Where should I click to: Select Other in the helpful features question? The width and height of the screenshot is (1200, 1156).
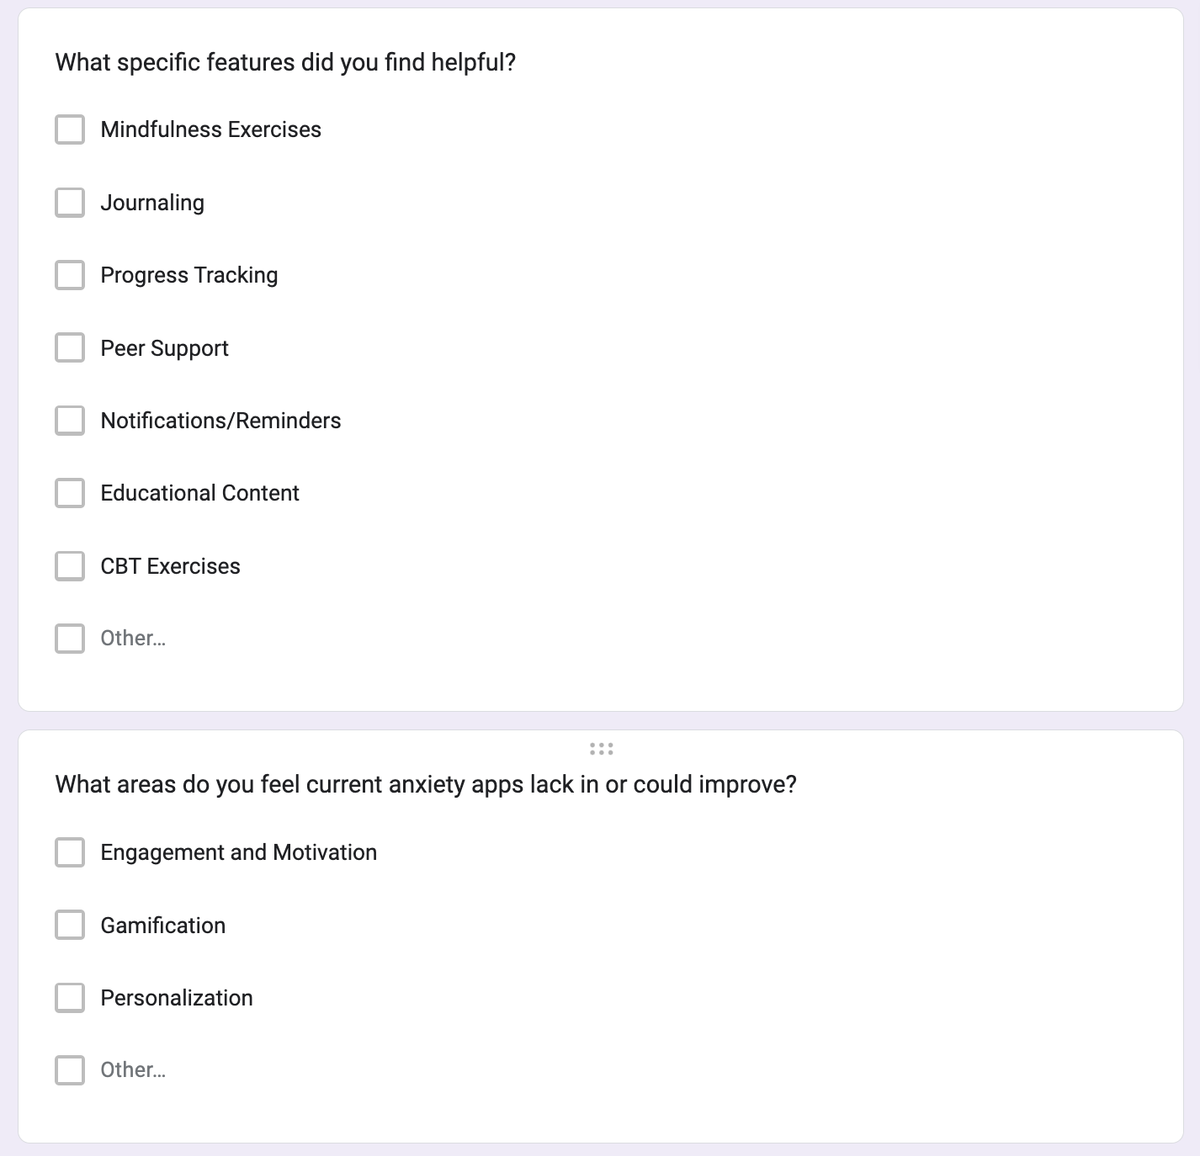click(69, 638)
